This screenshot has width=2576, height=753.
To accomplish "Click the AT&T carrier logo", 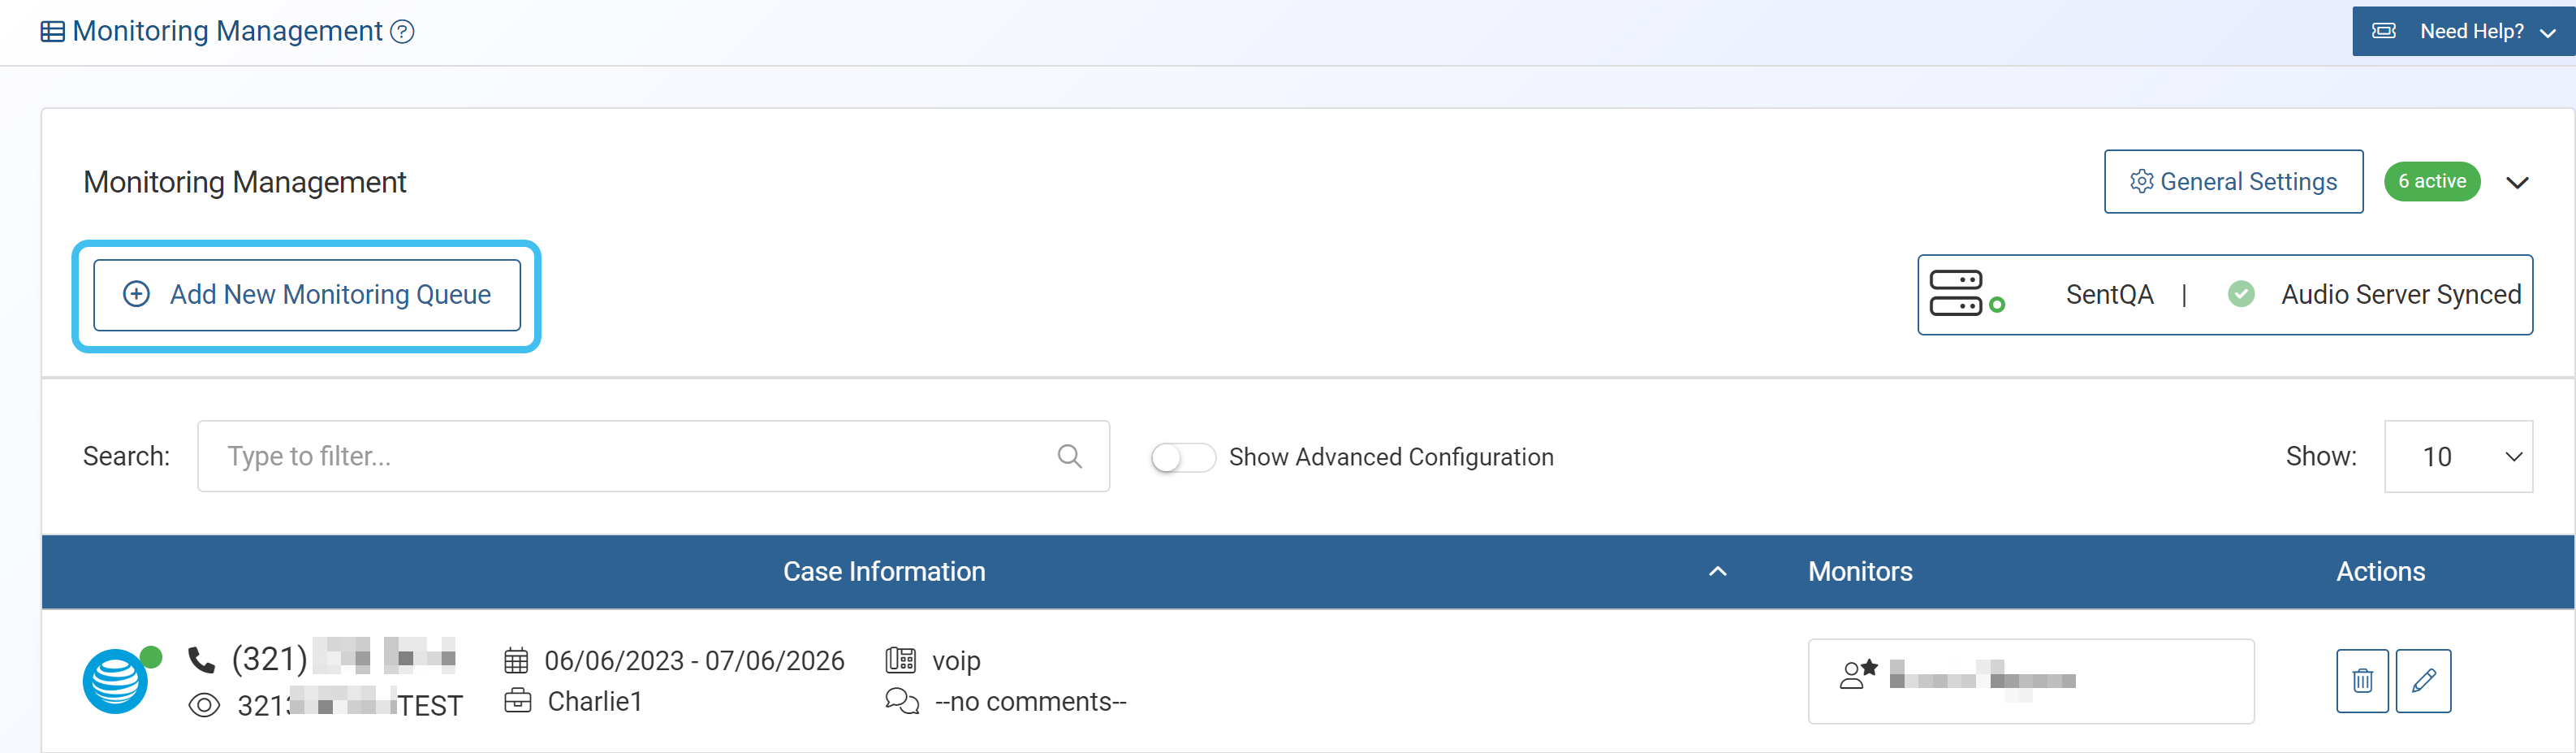I will [x=115, y=681].
